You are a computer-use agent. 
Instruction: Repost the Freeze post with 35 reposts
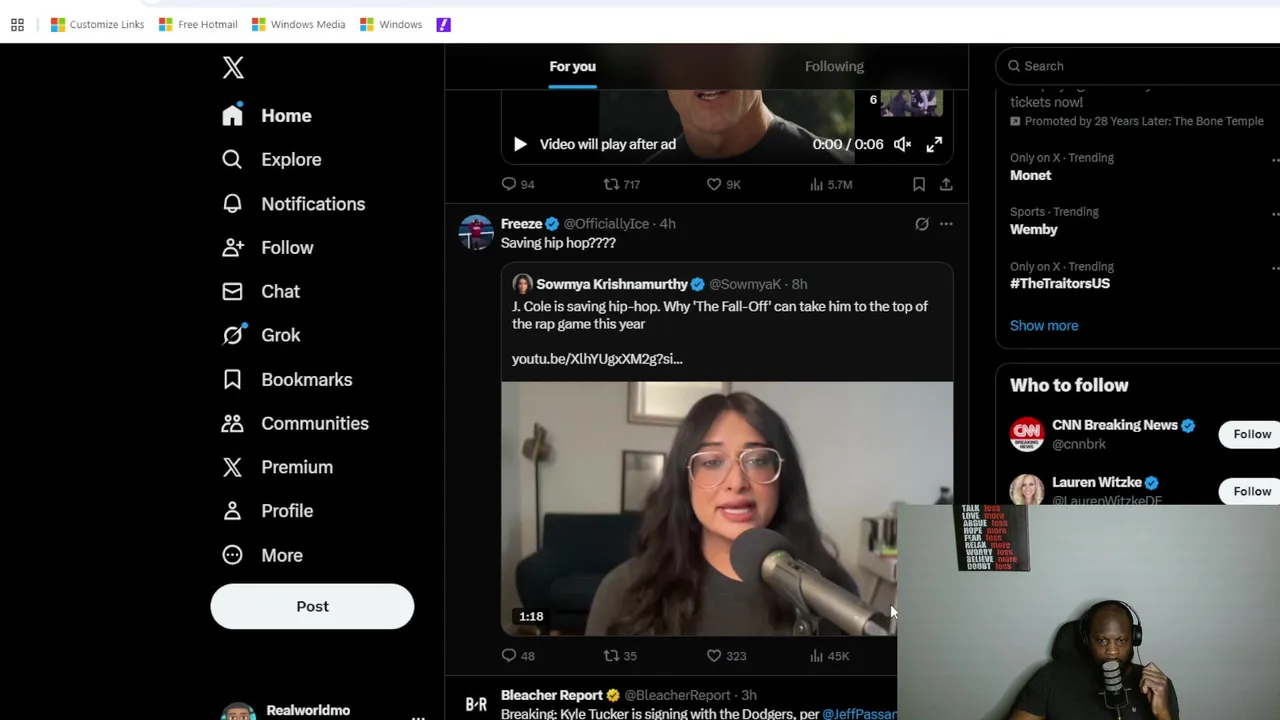pyautogui.click(x=620, y=656)
